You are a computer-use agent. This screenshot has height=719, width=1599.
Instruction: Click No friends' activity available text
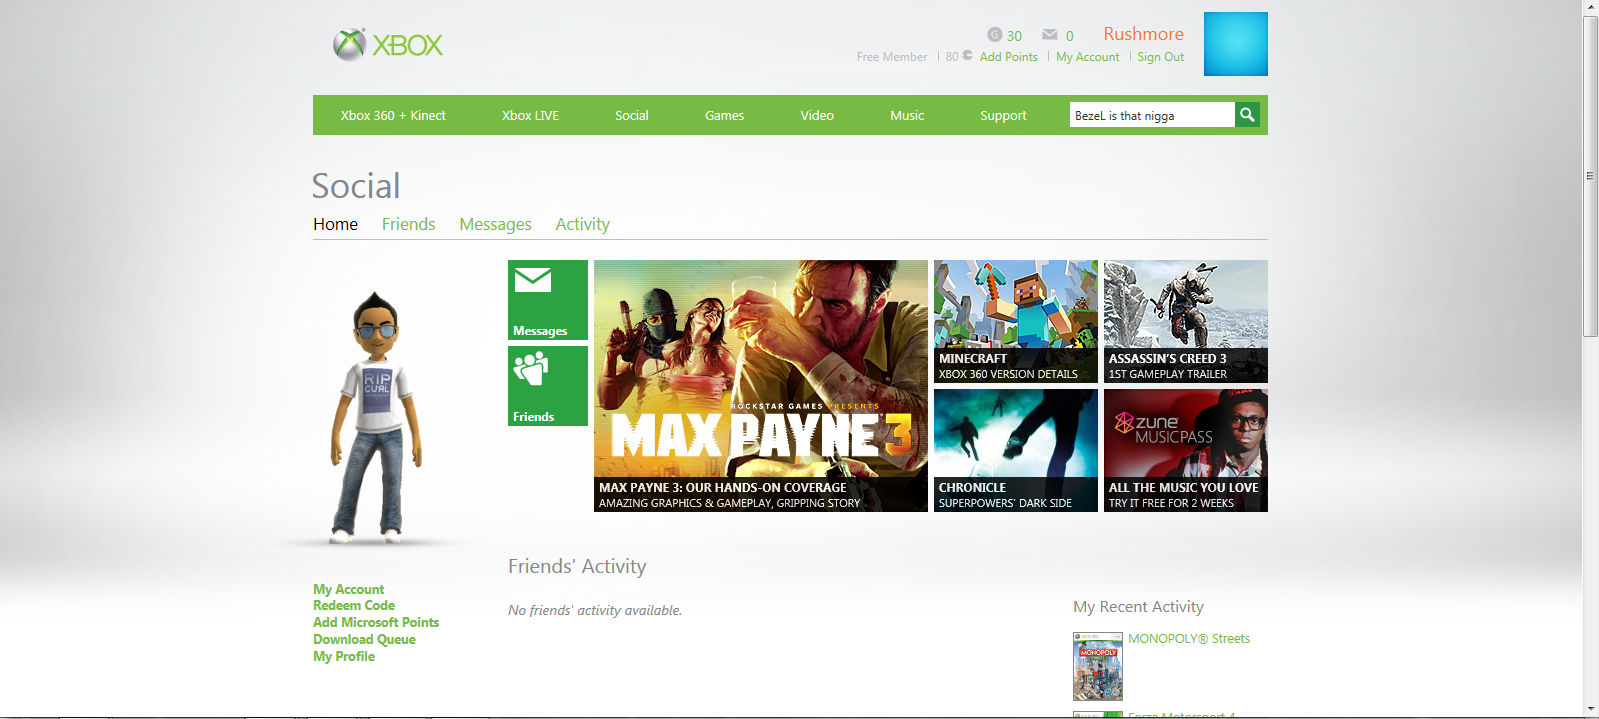pyautogui.click(x=595, y=610)
